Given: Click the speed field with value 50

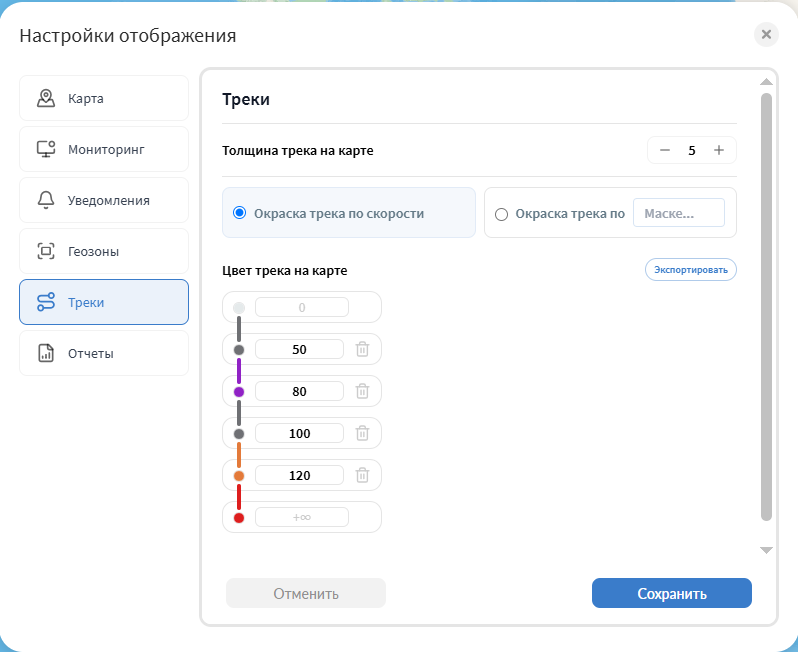Looking at the screenshot, I should coord(299,349).
